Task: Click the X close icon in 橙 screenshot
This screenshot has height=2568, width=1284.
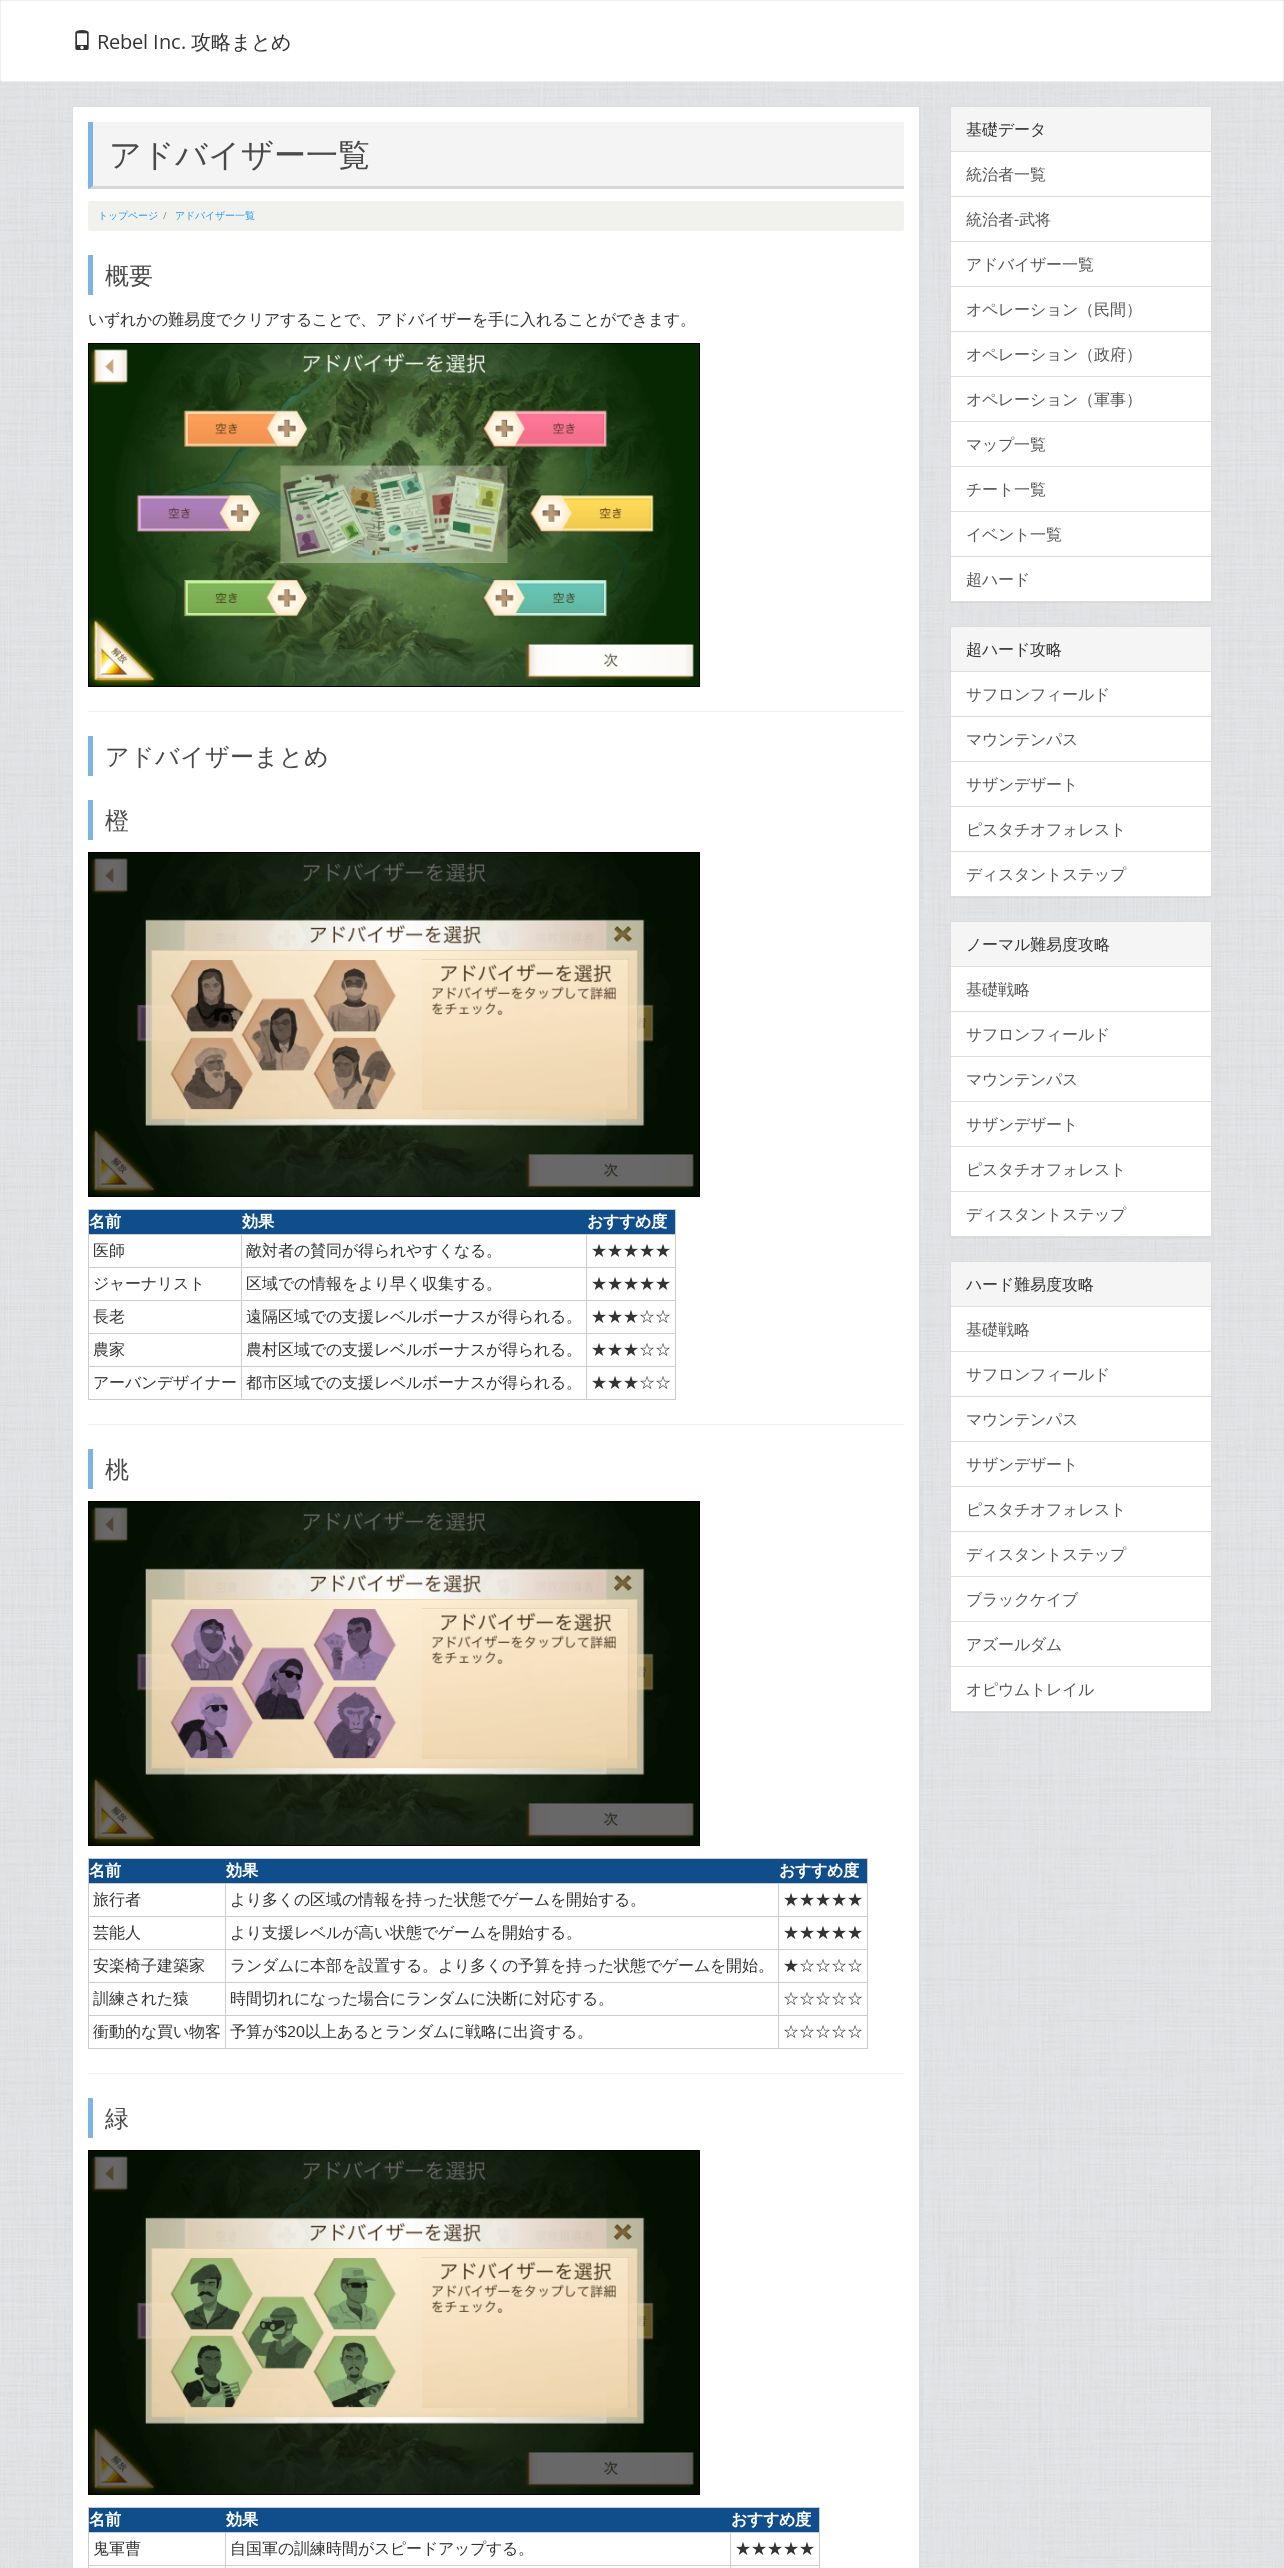Action: click(622, 934)
